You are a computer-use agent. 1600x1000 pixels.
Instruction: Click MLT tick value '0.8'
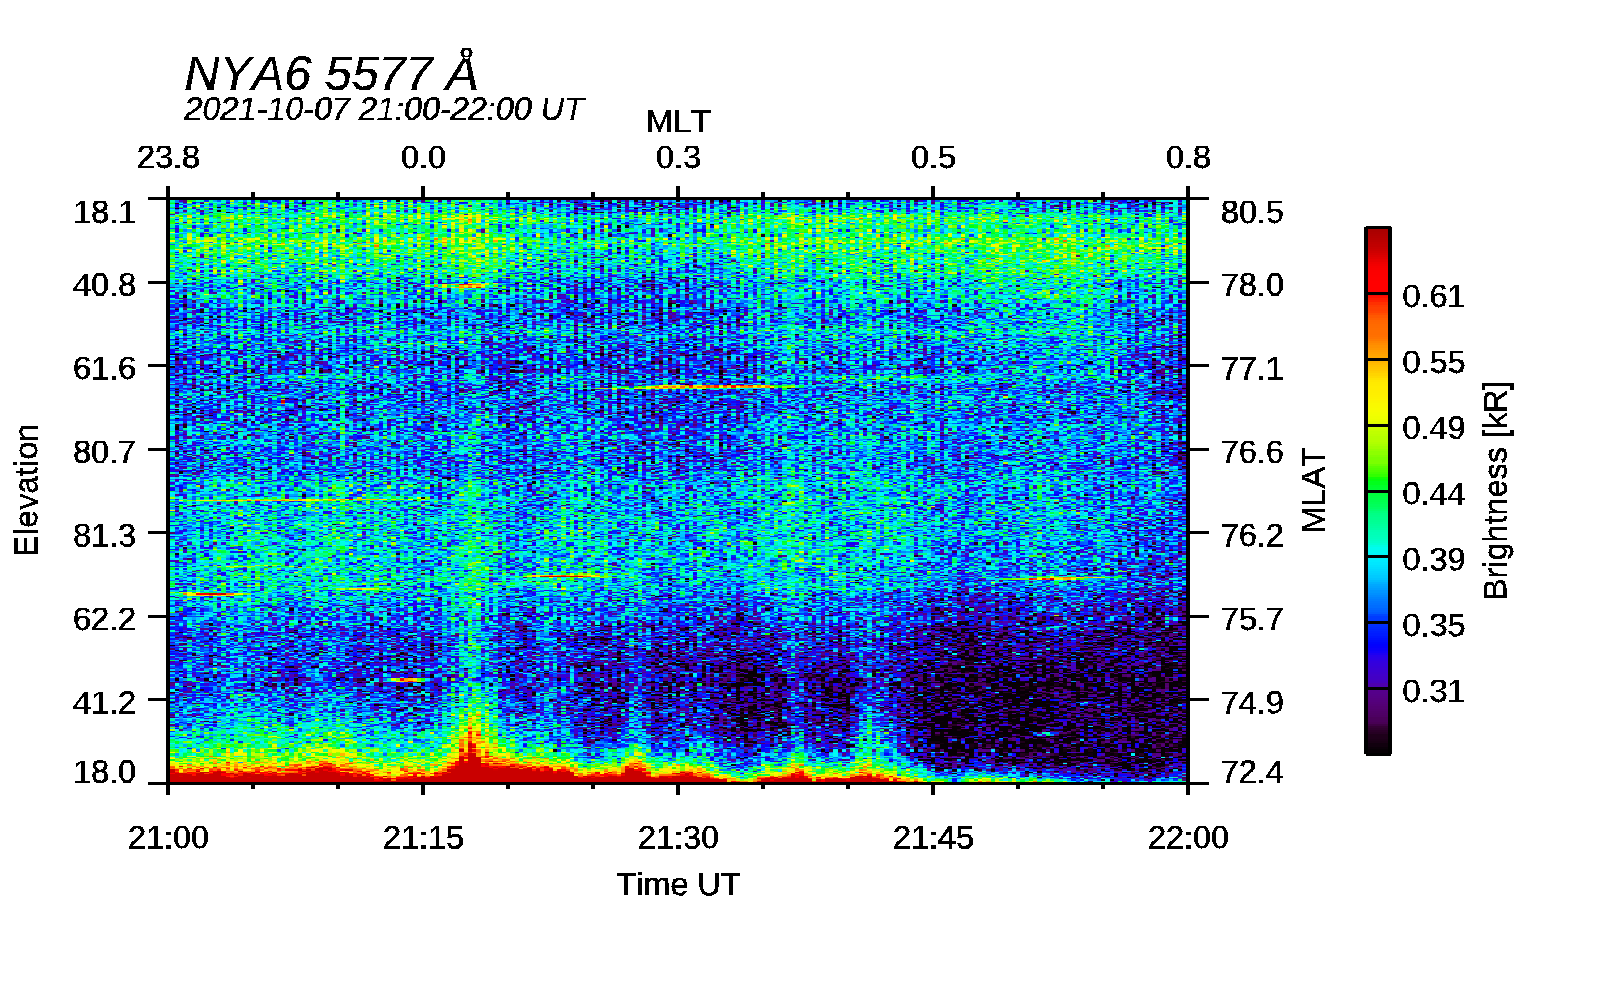(1188, 157)
